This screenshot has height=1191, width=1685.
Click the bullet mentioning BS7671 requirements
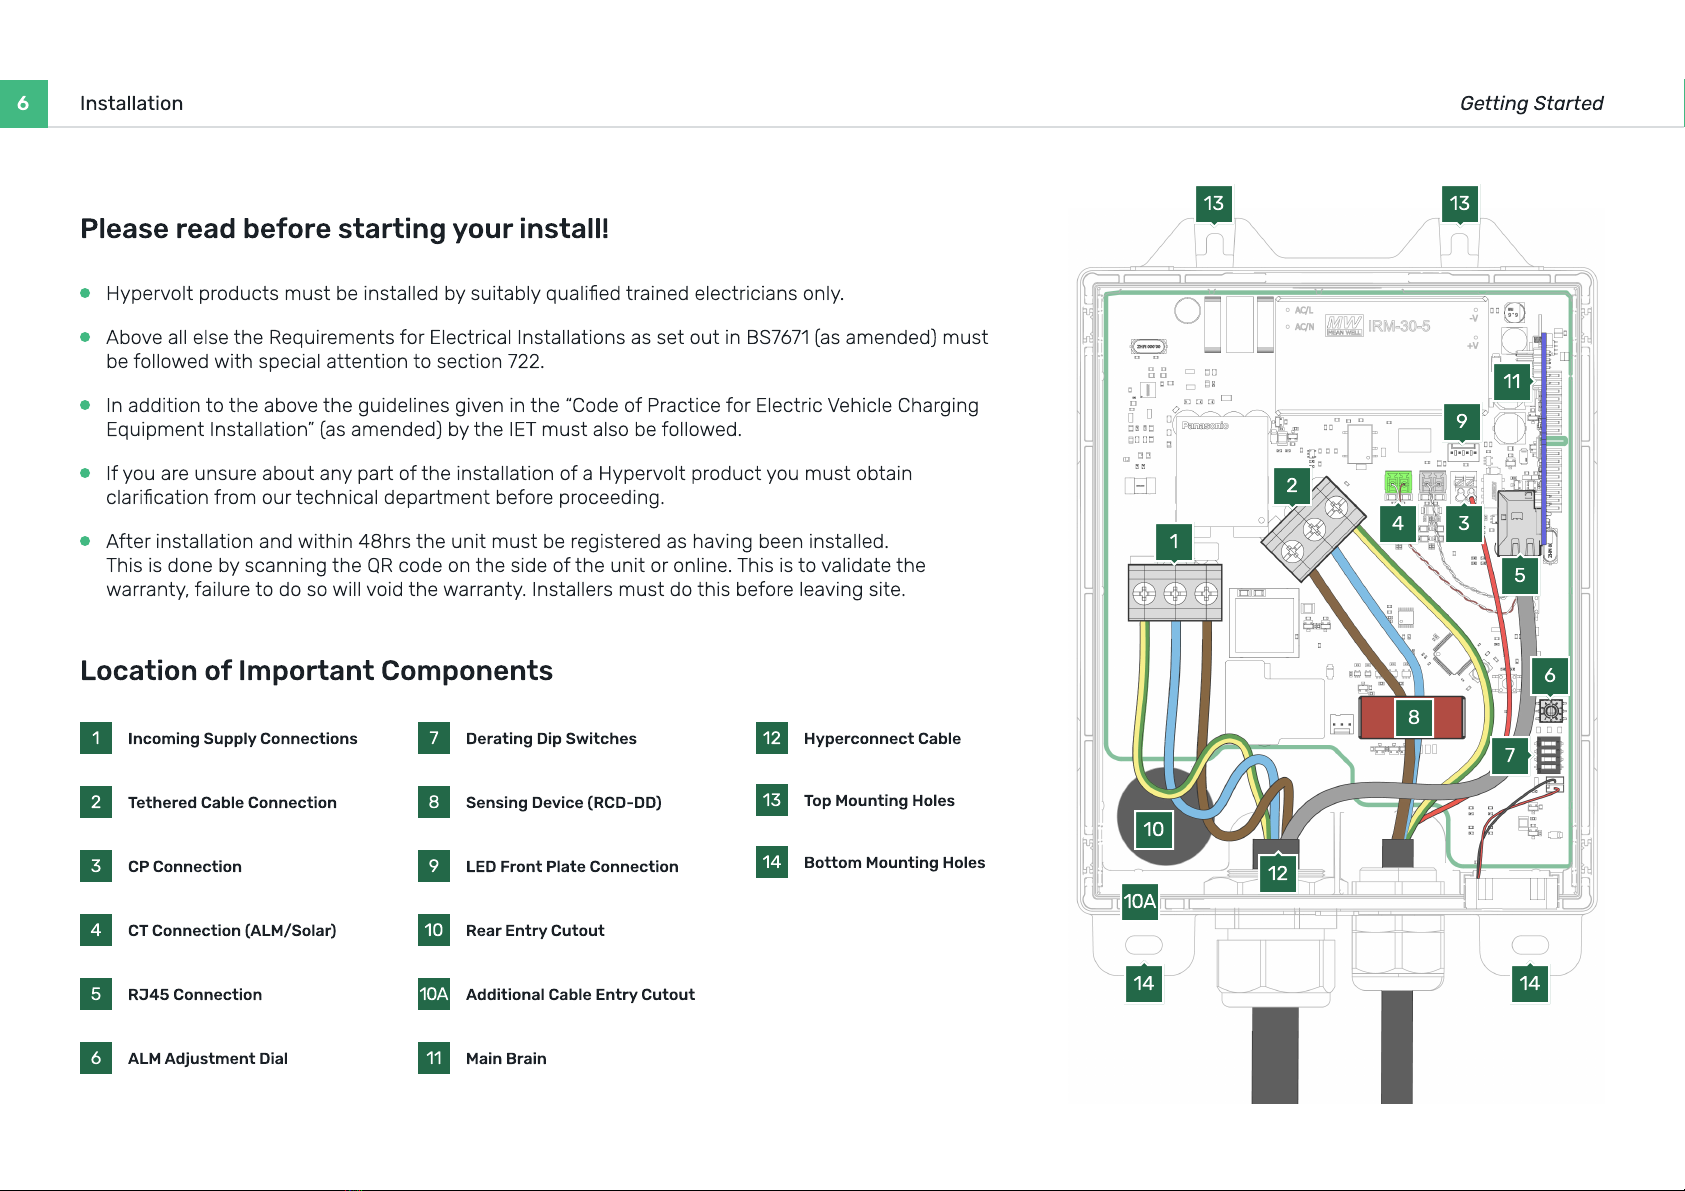[x=547, y=349]
